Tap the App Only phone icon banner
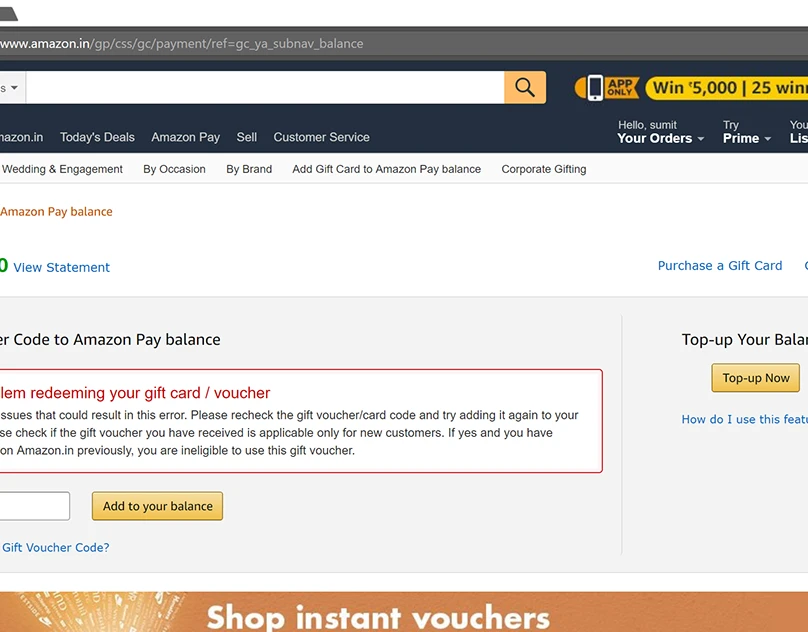This screenshot has height=632, width=808. click(x=607, y=88)
